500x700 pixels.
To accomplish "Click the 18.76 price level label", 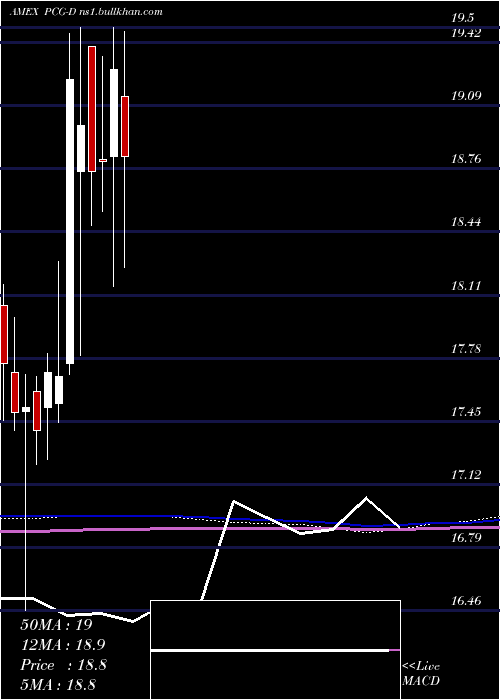I will [x=467, y=158].
